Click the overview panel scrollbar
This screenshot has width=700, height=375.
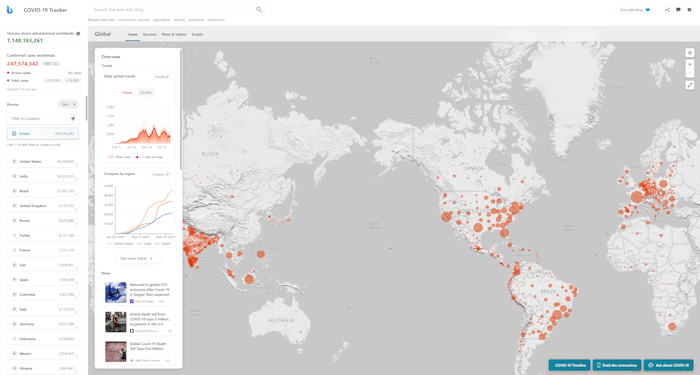pyautogui.click(x=181, y=109)
